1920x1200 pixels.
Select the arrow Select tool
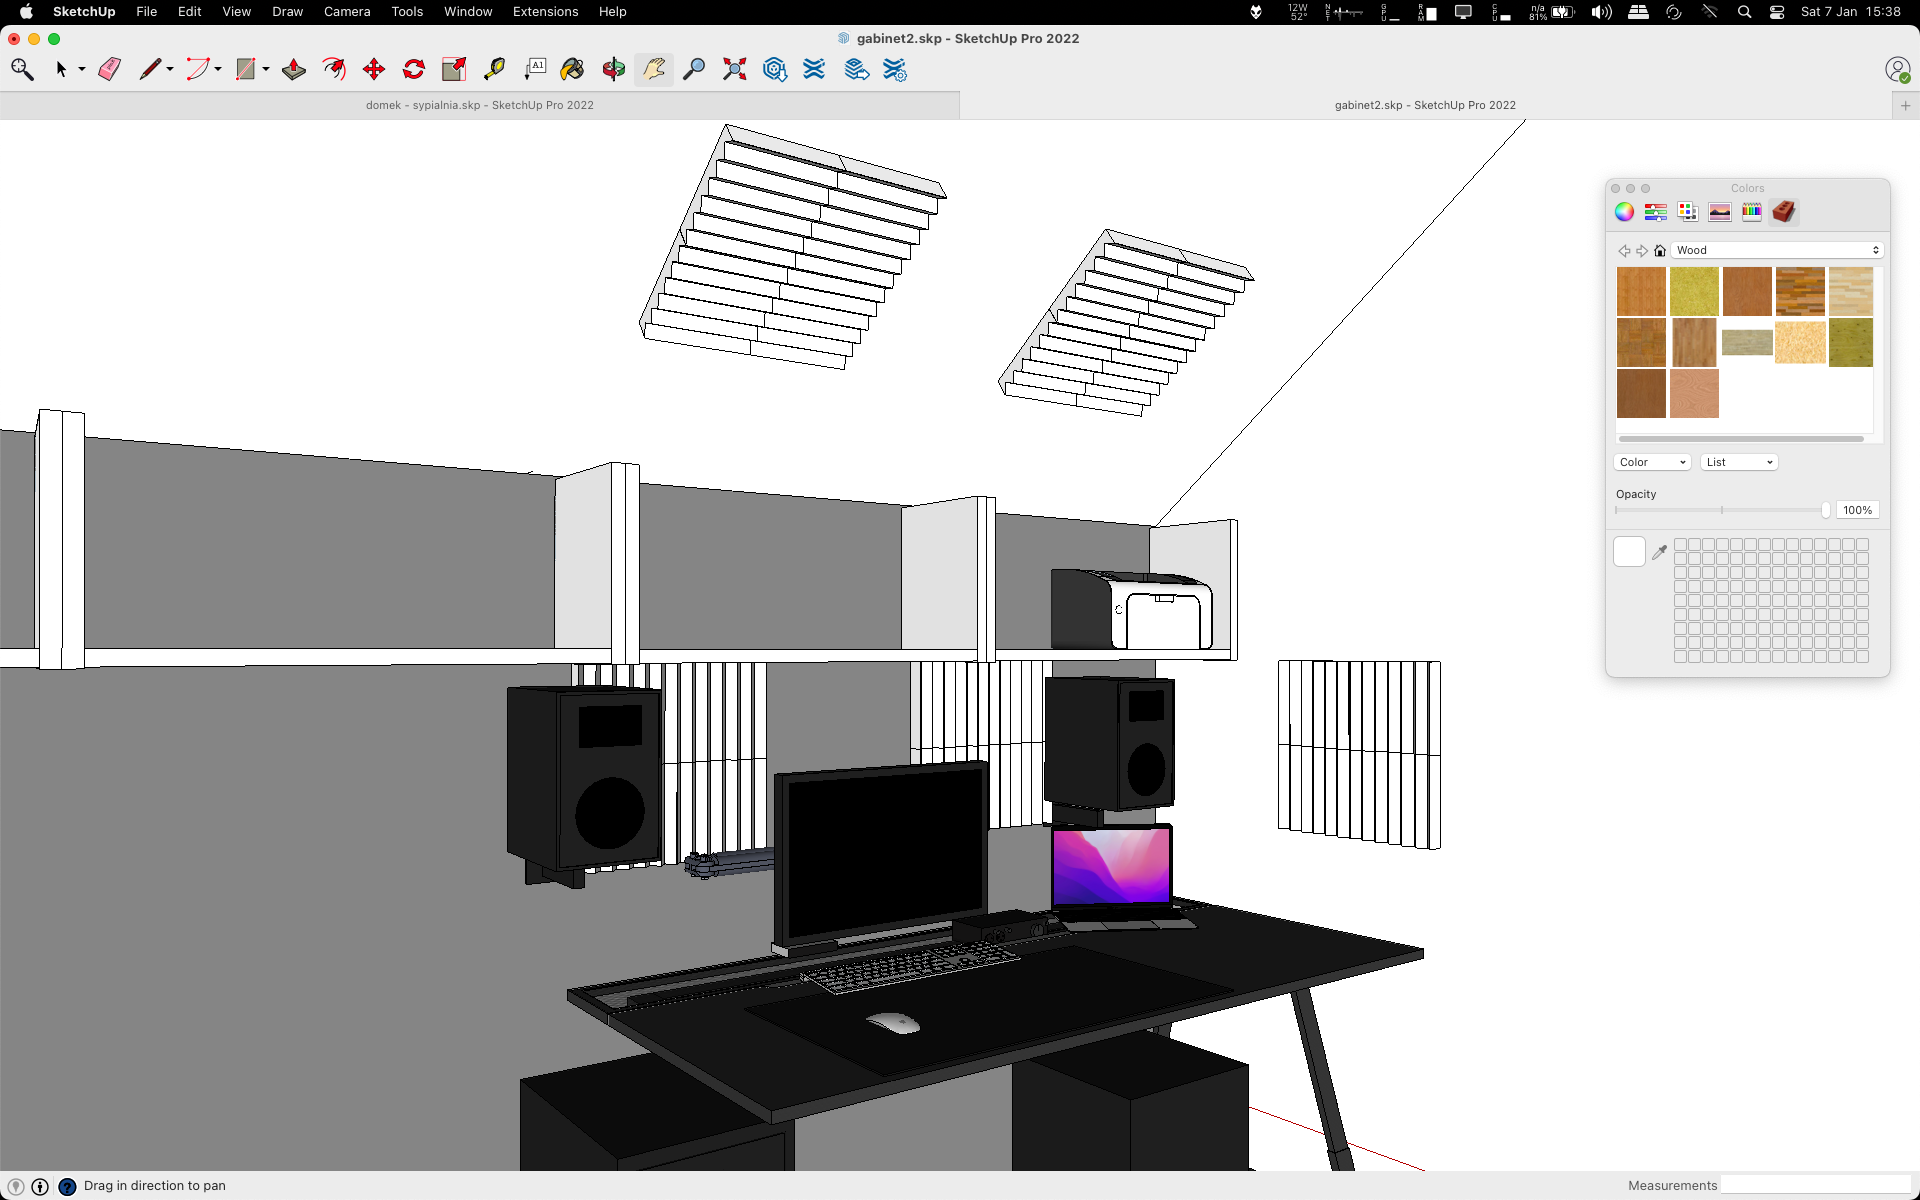point(61,69)
